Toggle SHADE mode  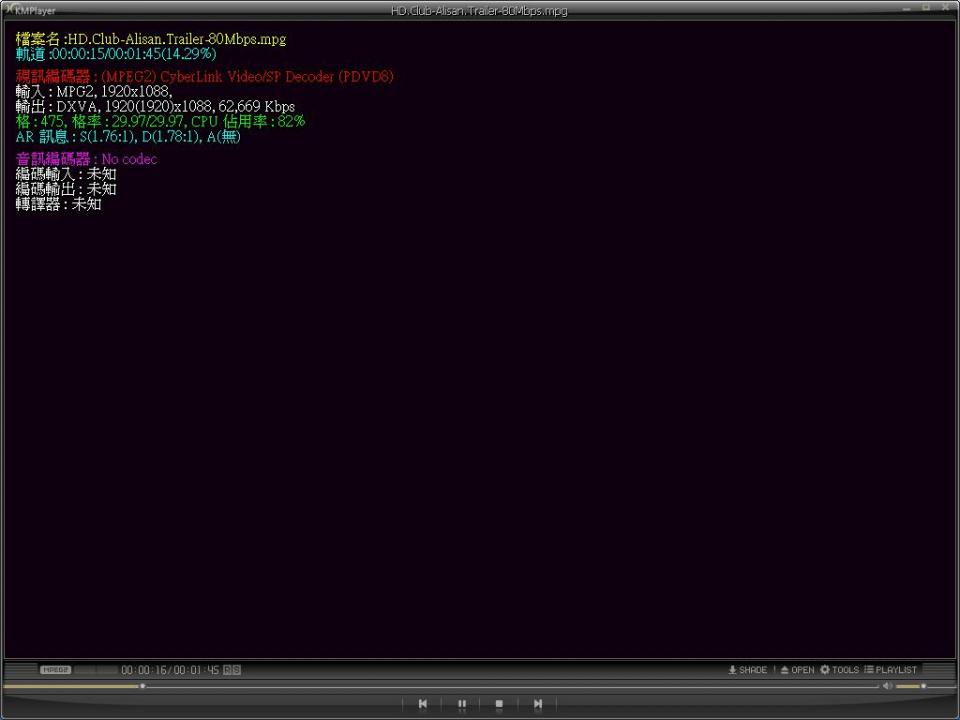click(748, 670)
